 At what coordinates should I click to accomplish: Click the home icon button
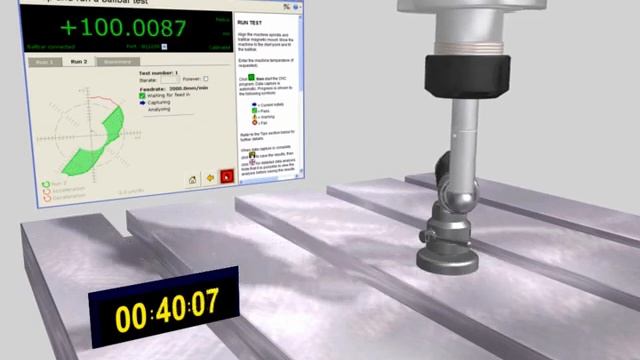pos(193,180)
